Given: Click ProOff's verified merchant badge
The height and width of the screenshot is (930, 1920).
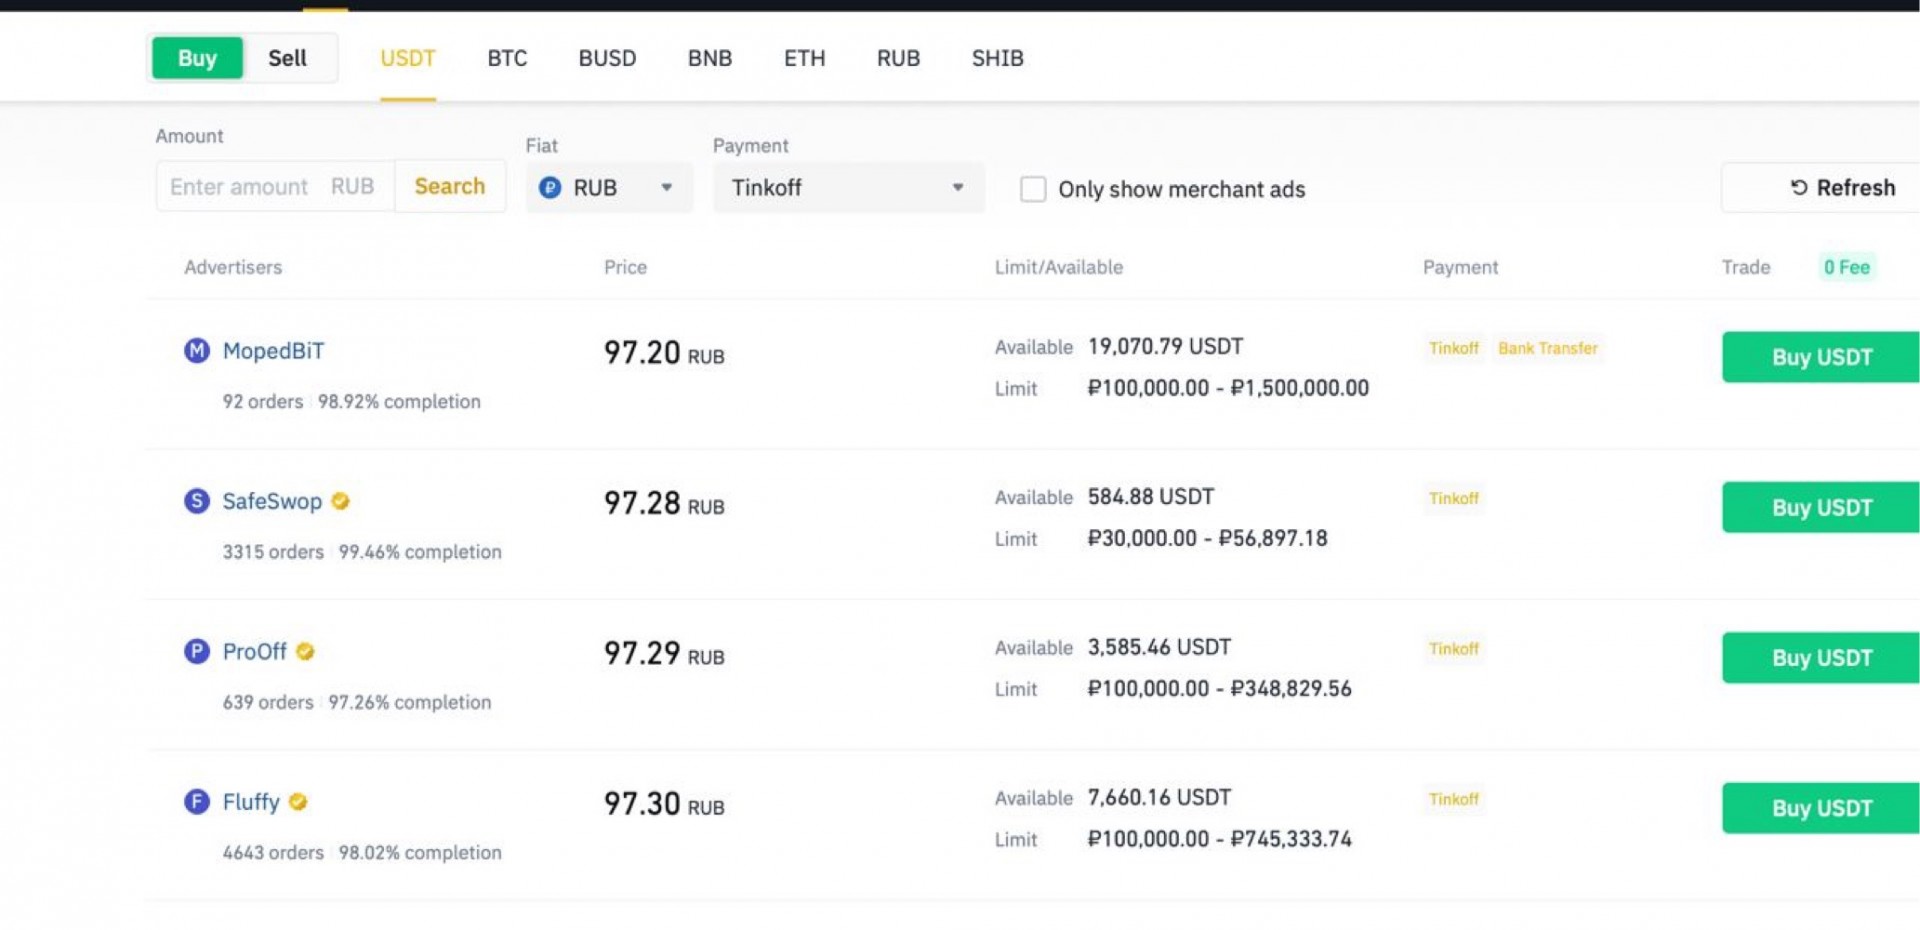Looking at the screenshot, I should 306,651.
